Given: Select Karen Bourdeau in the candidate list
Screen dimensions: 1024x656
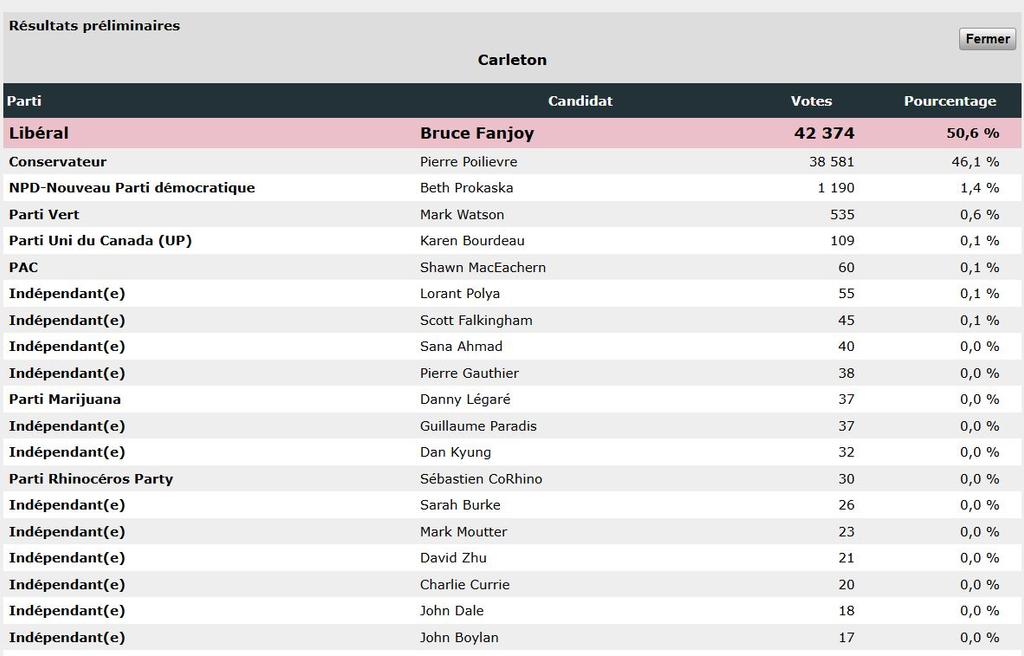Looking at the screenshot, I should 472,240.
